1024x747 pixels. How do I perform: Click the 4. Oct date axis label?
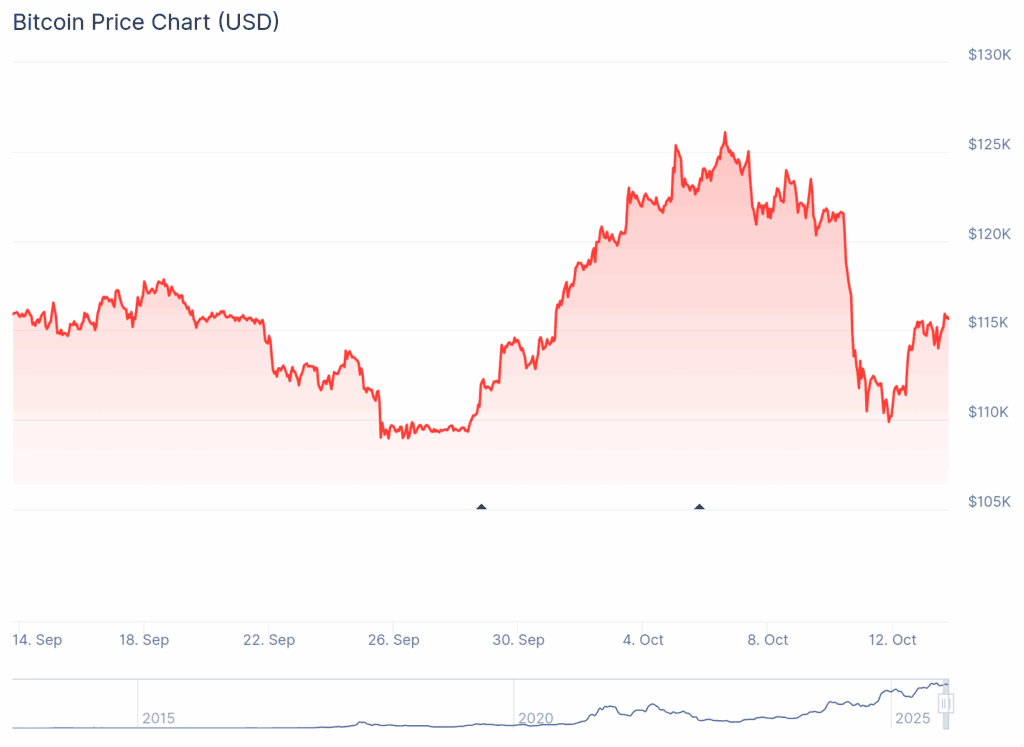[643, 640]
